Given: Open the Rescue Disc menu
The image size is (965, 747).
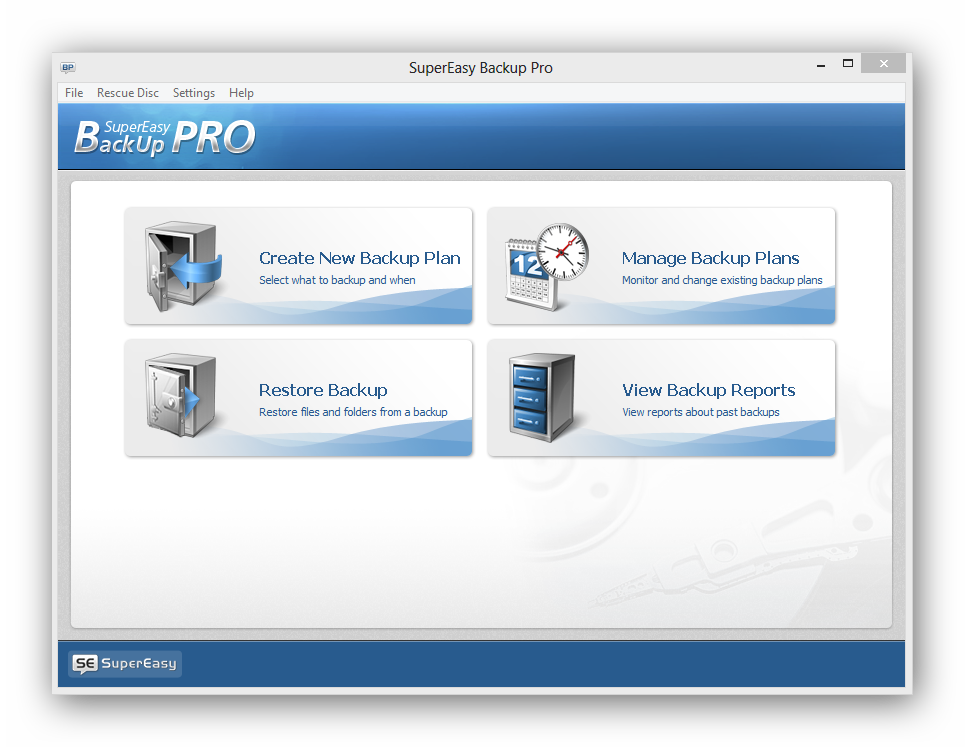Looking at the screenshot, I should coord(128,93).
